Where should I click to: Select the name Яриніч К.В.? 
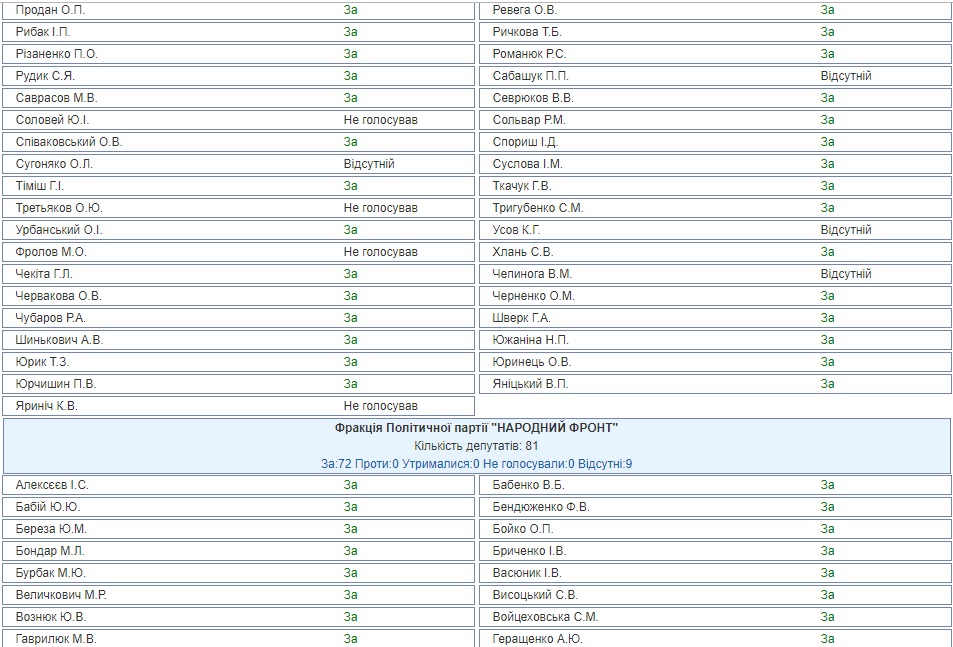pyautogui.click(x=47, y=406)
